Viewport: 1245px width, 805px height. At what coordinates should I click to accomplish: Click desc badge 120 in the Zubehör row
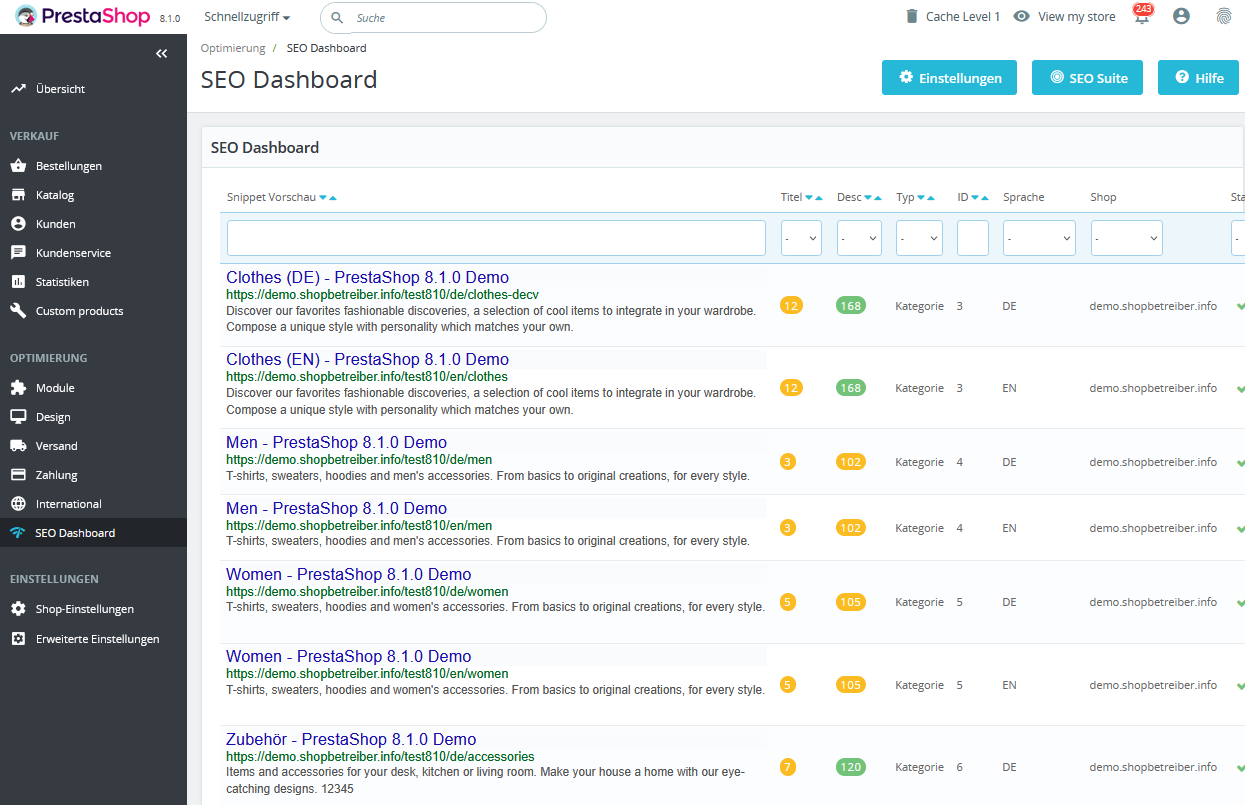point(851,767)
